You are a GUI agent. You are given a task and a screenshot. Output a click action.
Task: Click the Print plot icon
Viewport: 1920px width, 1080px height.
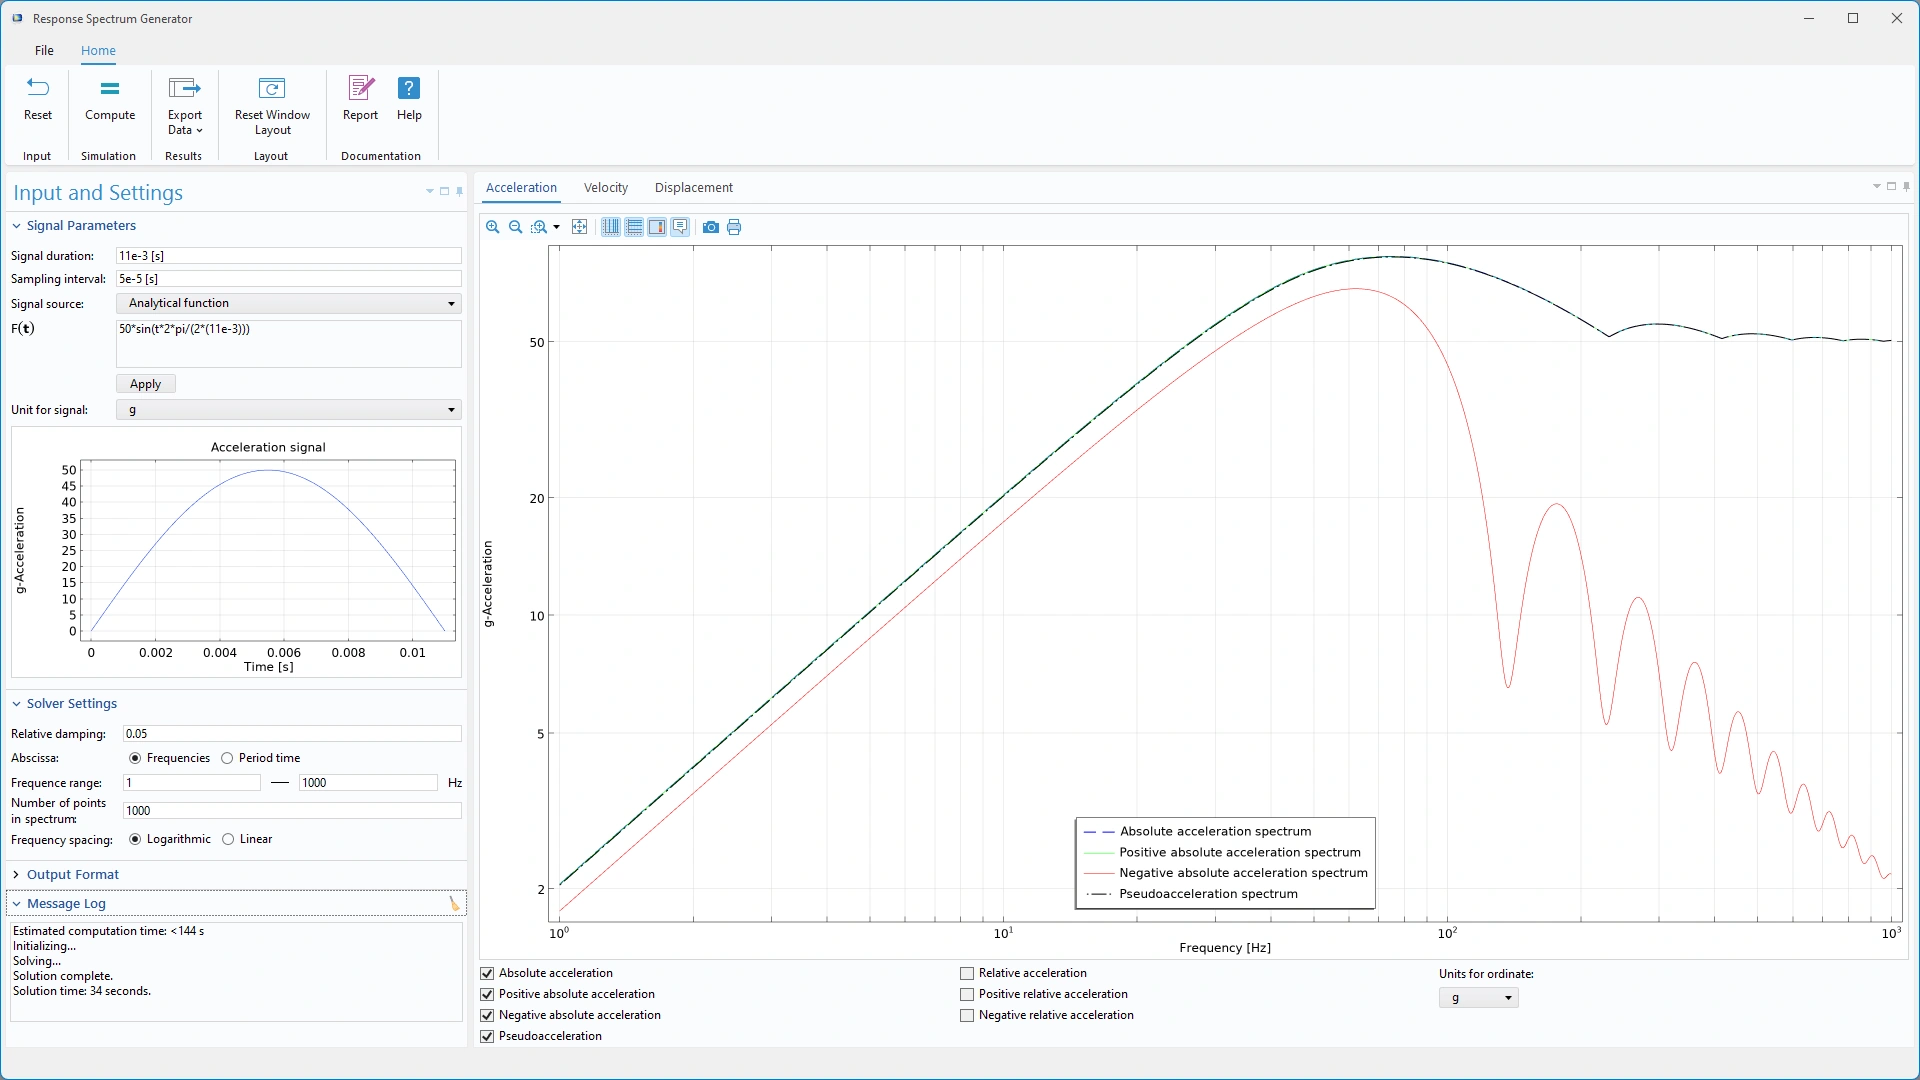pyautogui.click(x=734, y=227)
